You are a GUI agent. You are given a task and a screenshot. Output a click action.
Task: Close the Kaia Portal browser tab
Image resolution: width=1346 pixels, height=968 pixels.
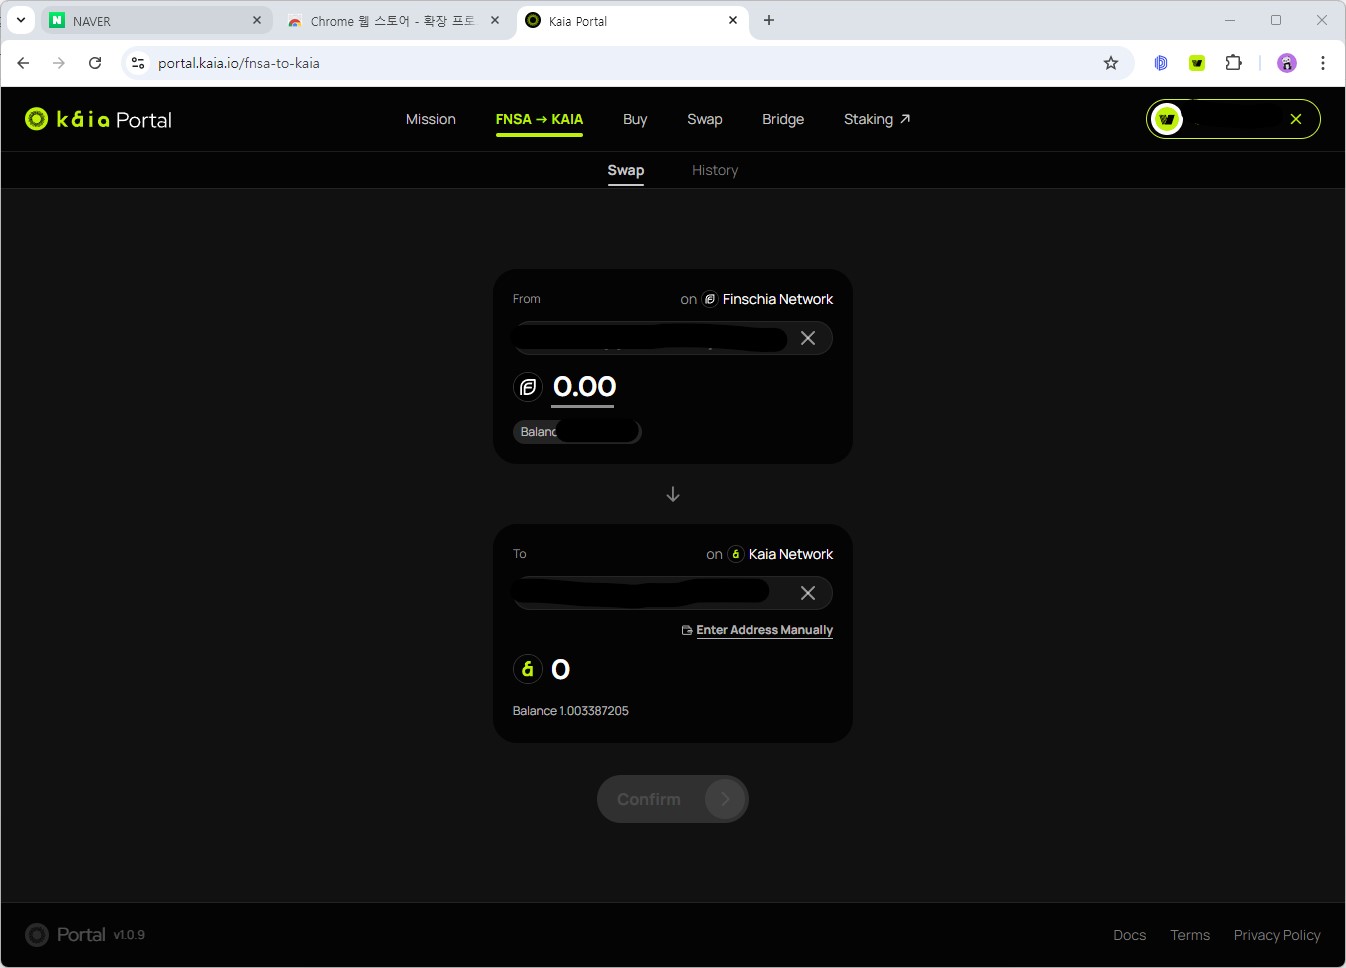click(733, 20)
